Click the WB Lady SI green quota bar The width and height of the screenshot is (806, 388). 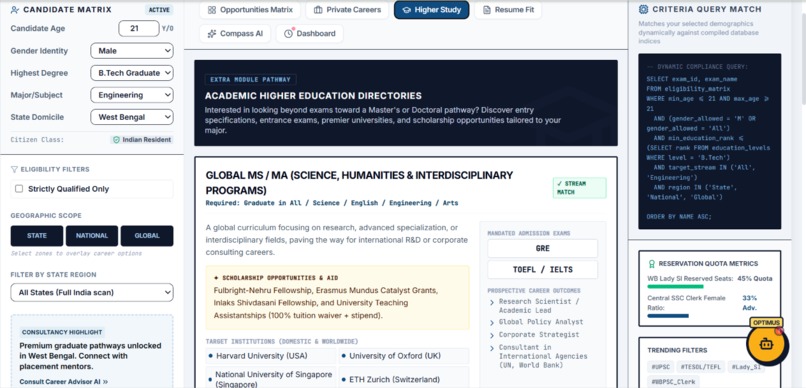675,286
